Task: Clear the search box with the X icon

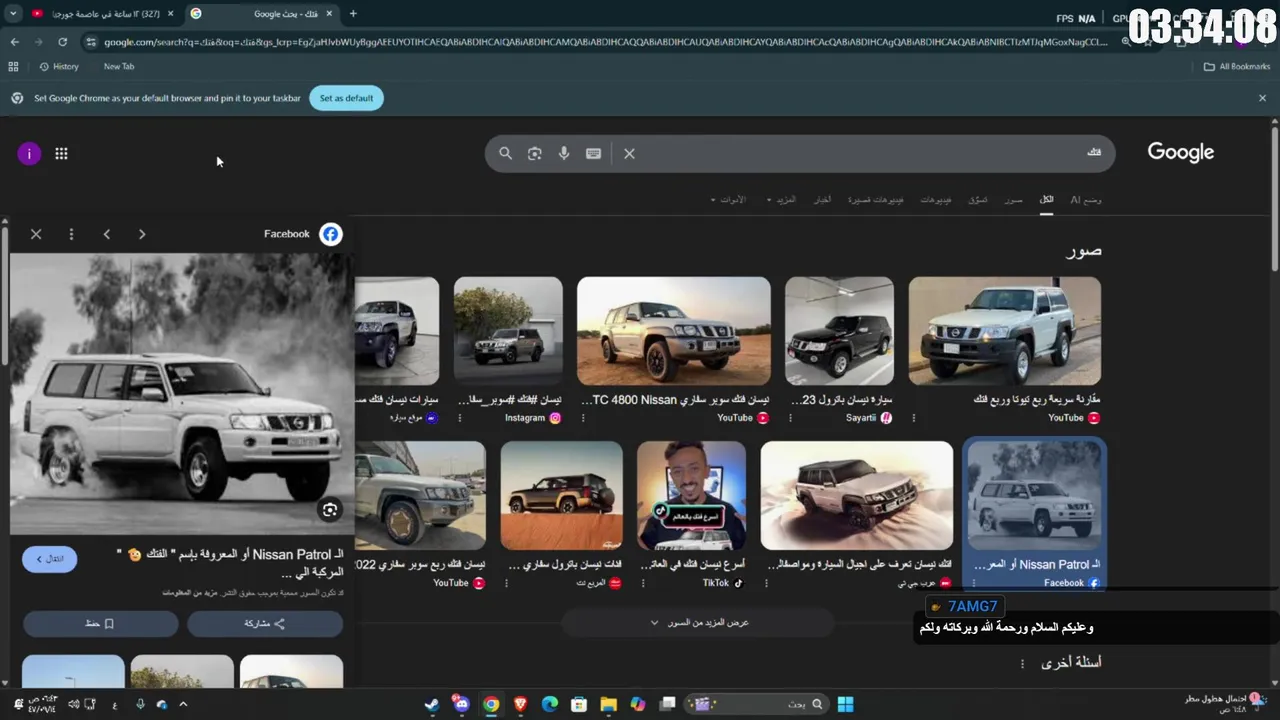Action: [629, 153]
